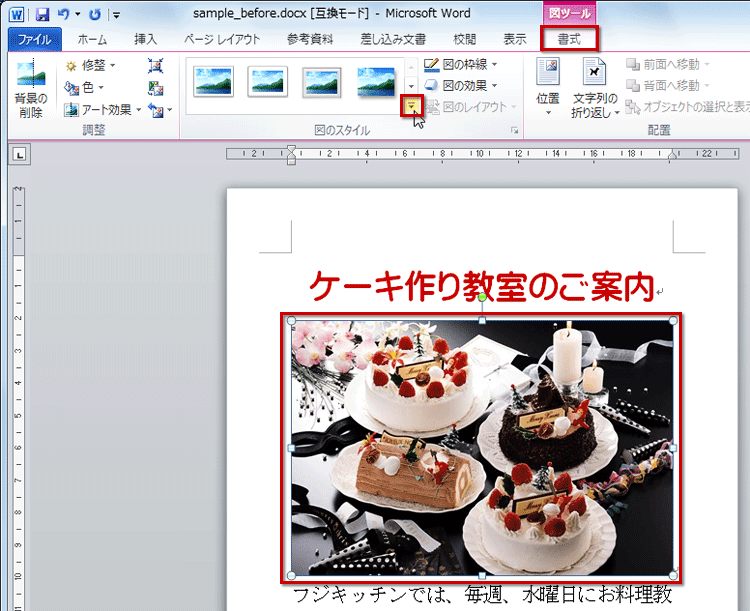Viewport: 750px width, 611px height.
Task: Click 前面へ移動 bring forward
Action: click(668, 64)
